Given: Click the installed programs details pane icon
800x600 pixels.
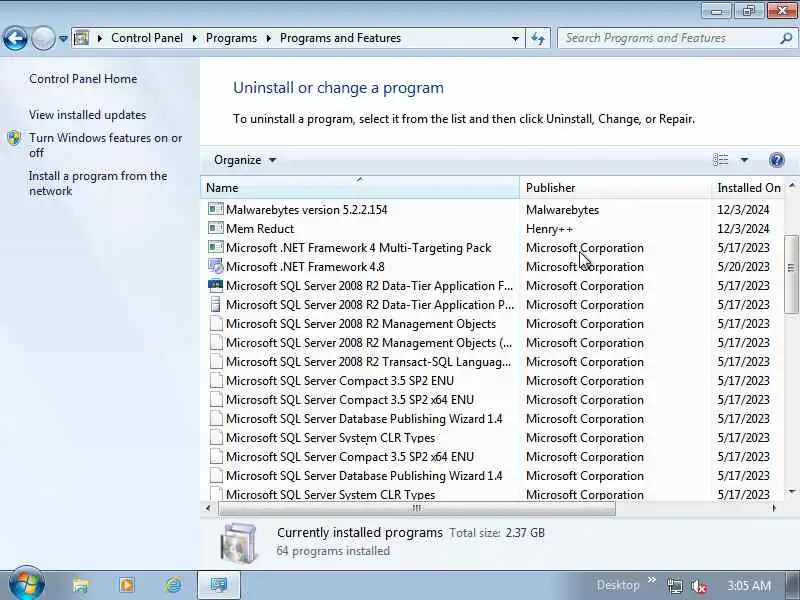Looking at the screenshot, I should (x=238, y=542).
